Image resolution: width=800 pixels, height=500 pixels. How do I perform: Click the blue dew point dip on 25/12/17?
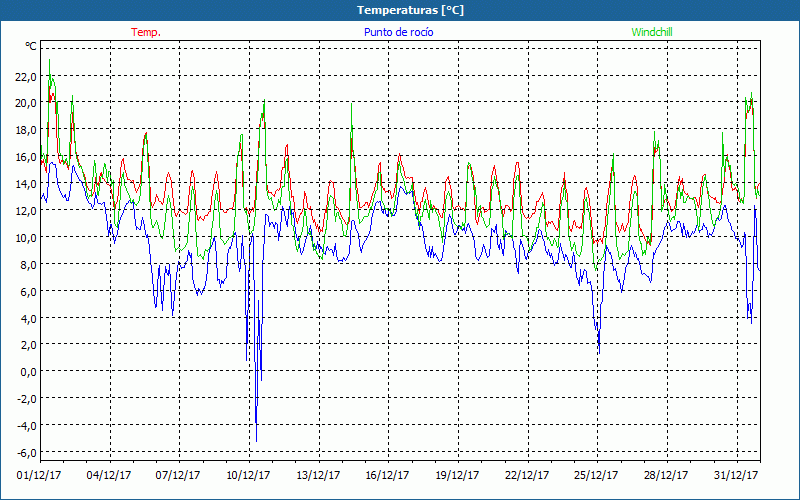(599, 352)
